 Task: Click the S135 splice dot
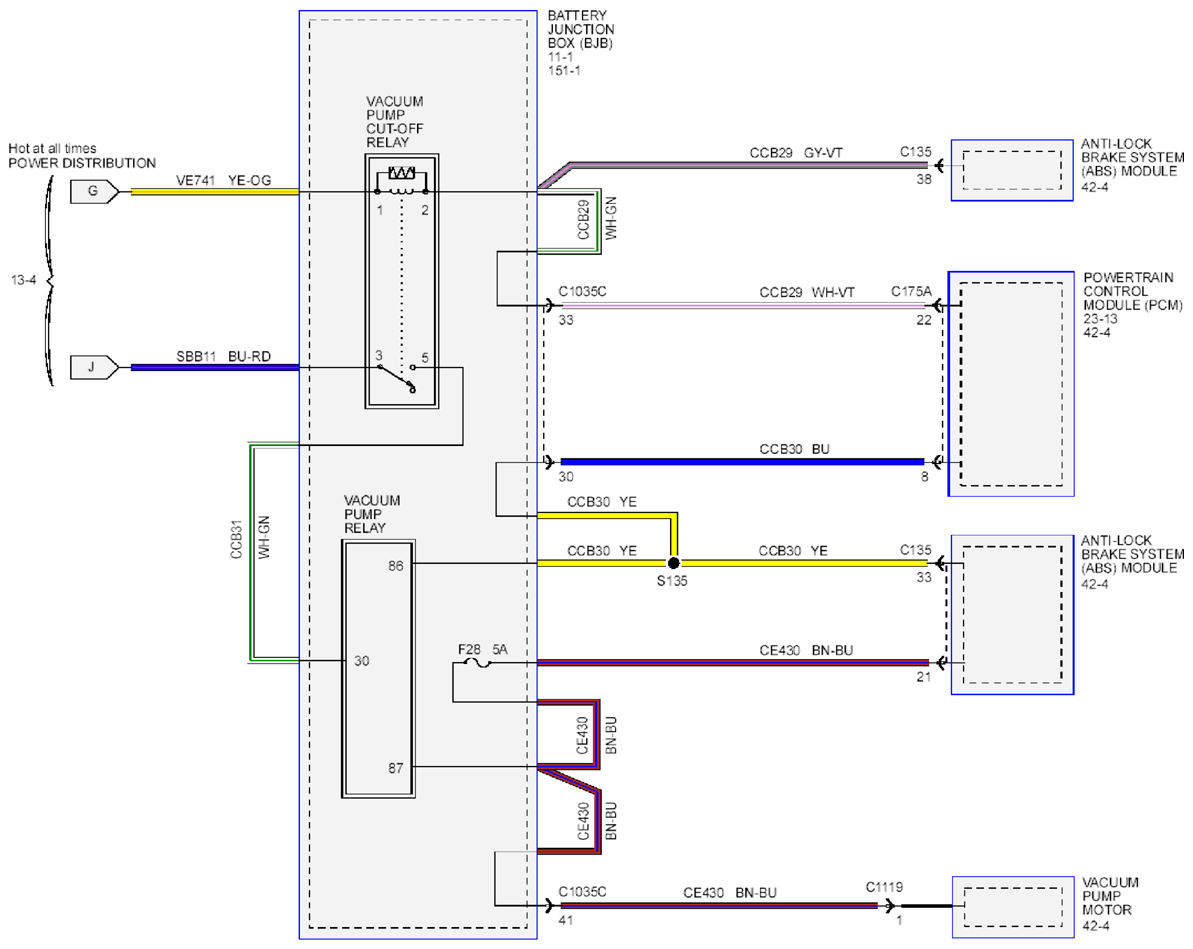pos(673,564)
